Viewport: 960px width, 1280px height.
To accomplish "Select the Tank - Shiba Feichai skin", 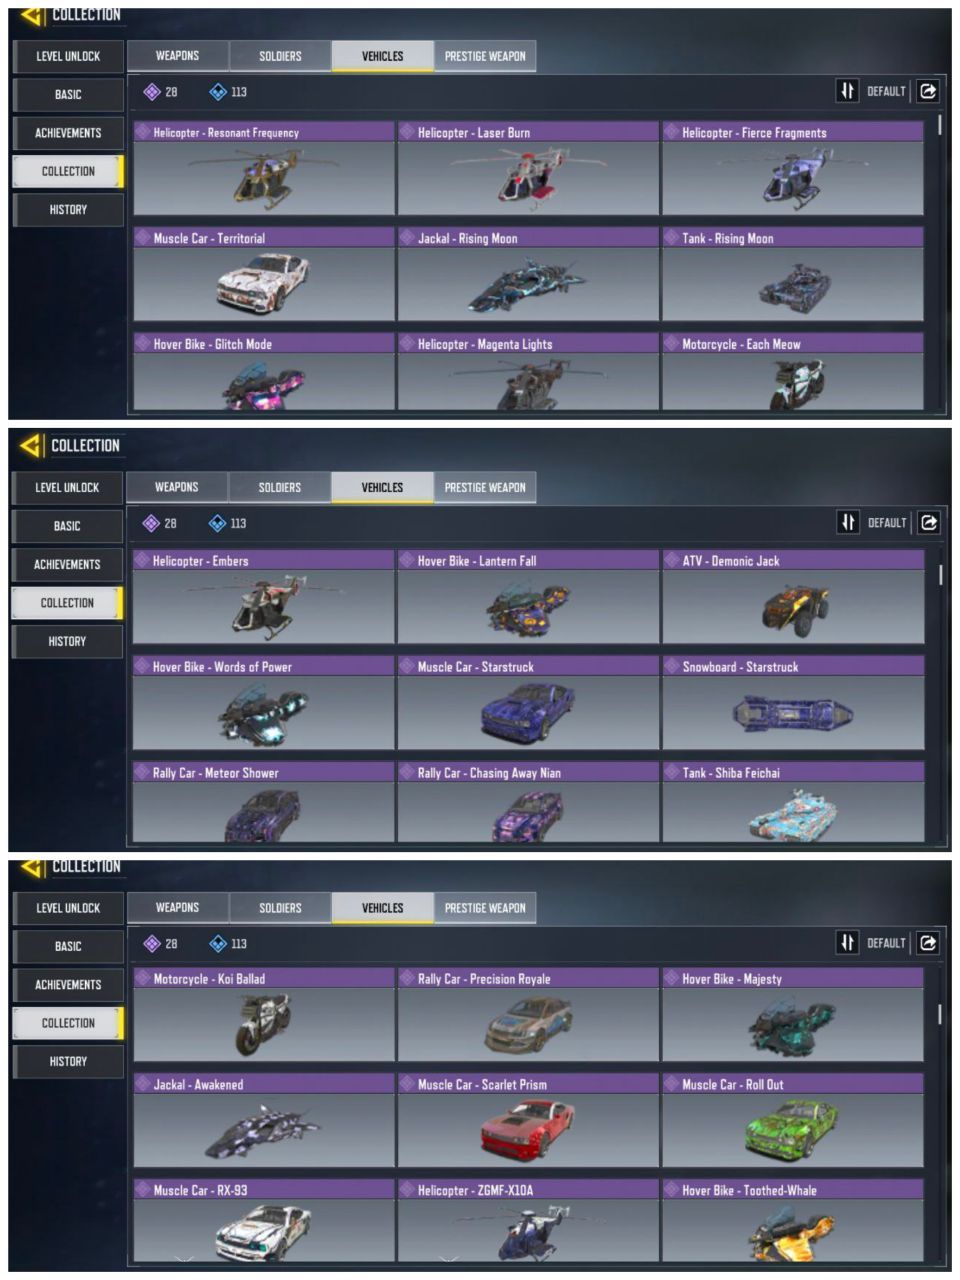I will tap(793, 802).
